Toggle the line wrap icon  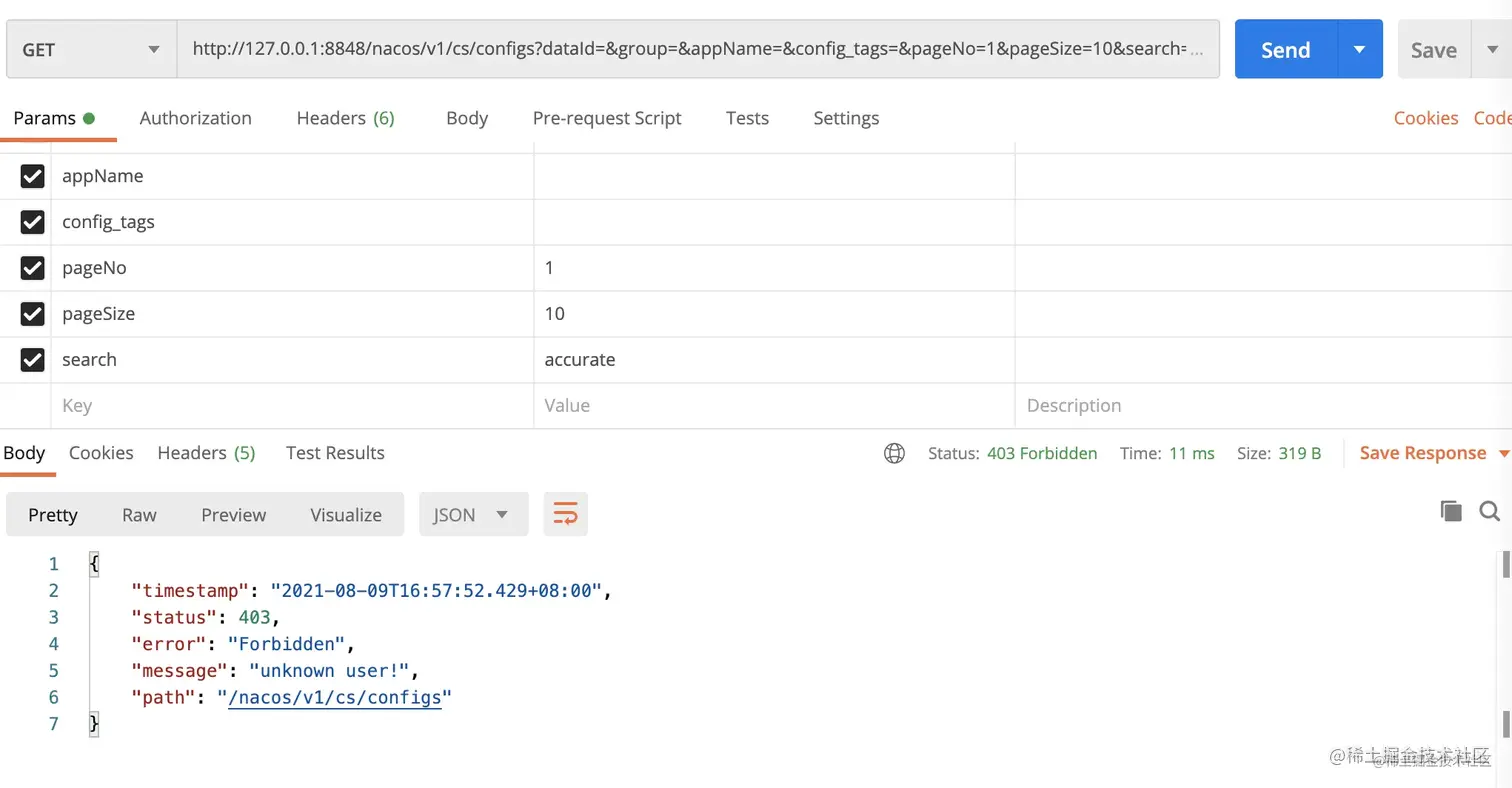click(x=566, y=515)
